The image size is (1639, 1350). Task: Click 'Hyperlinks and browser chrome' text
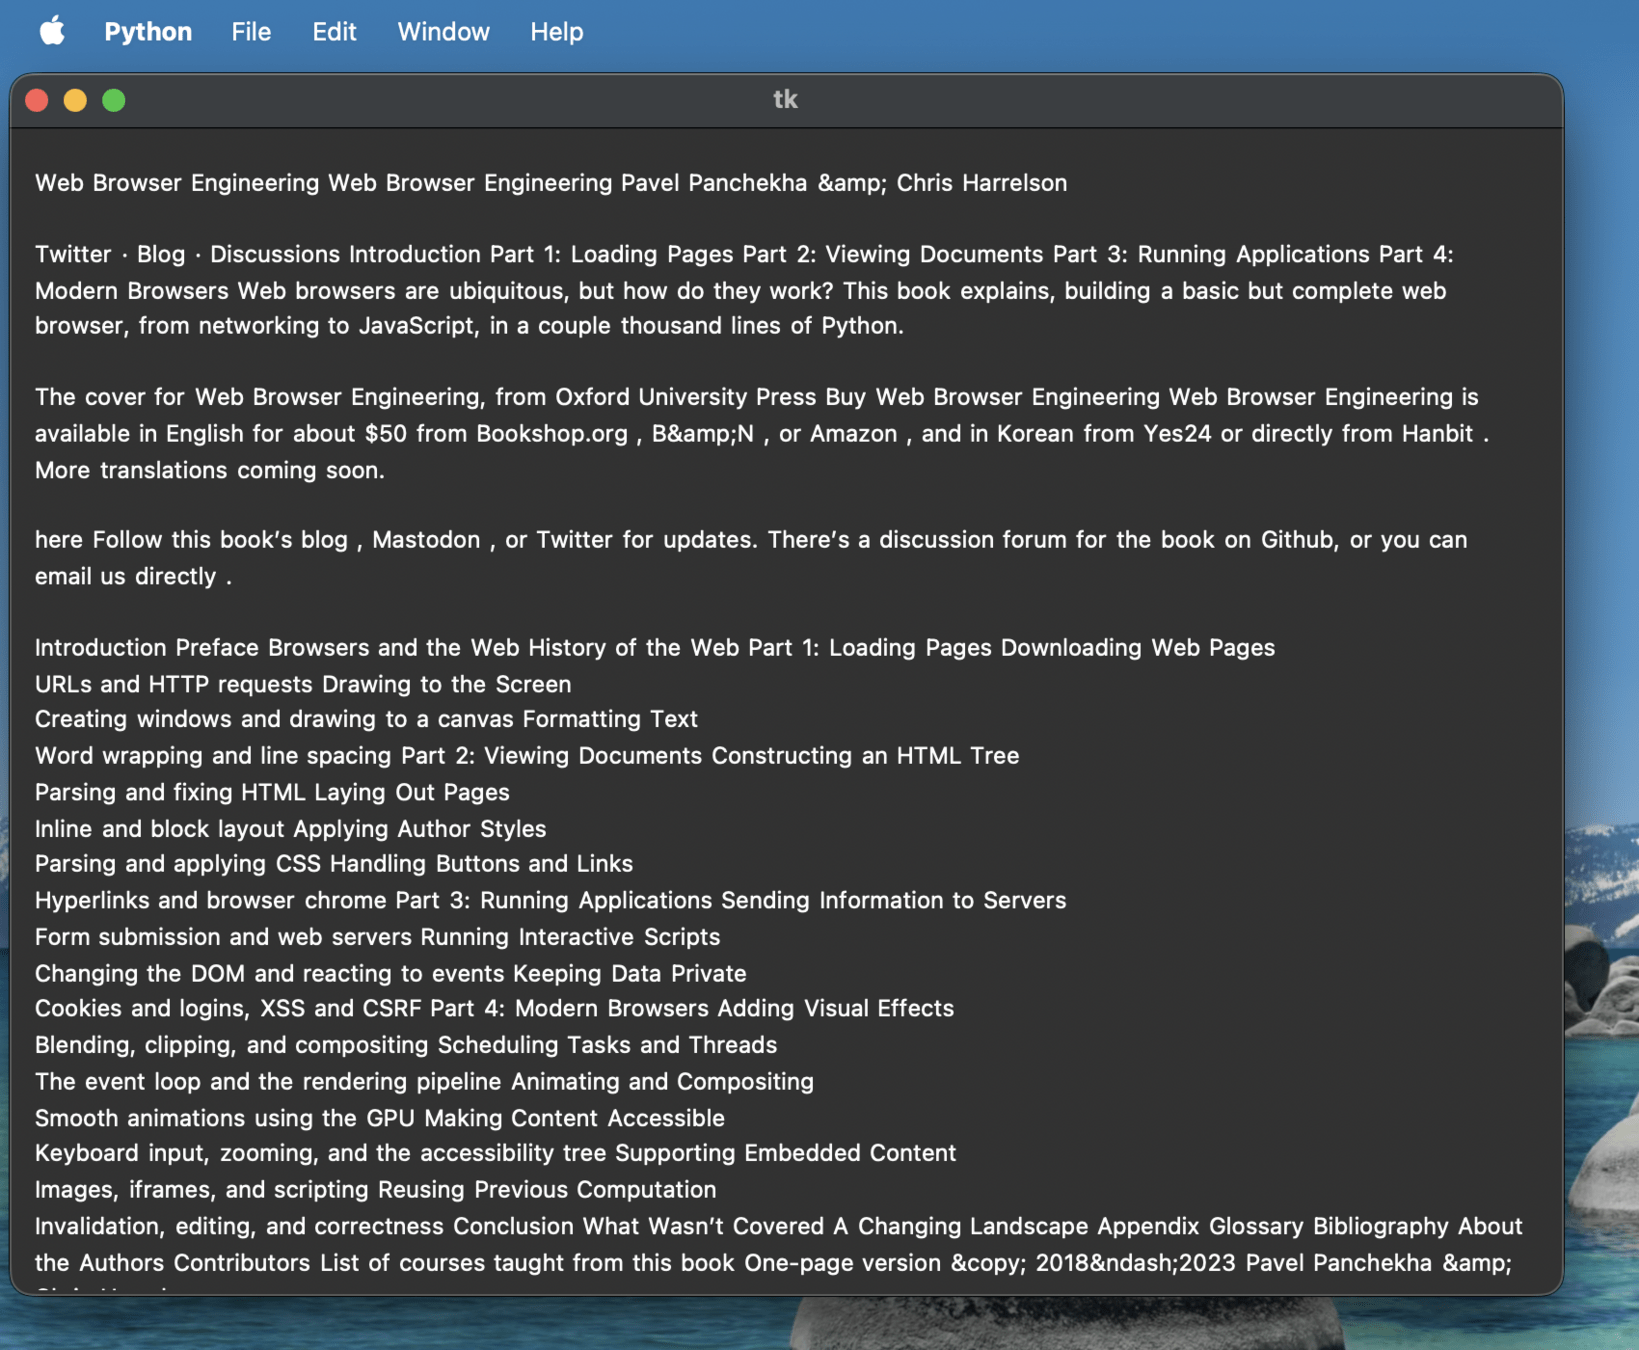point(210,901)
